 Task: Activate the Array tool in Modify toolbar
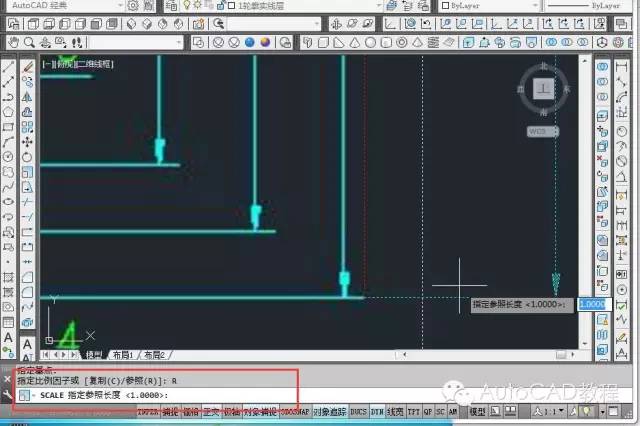pos(27,127)
